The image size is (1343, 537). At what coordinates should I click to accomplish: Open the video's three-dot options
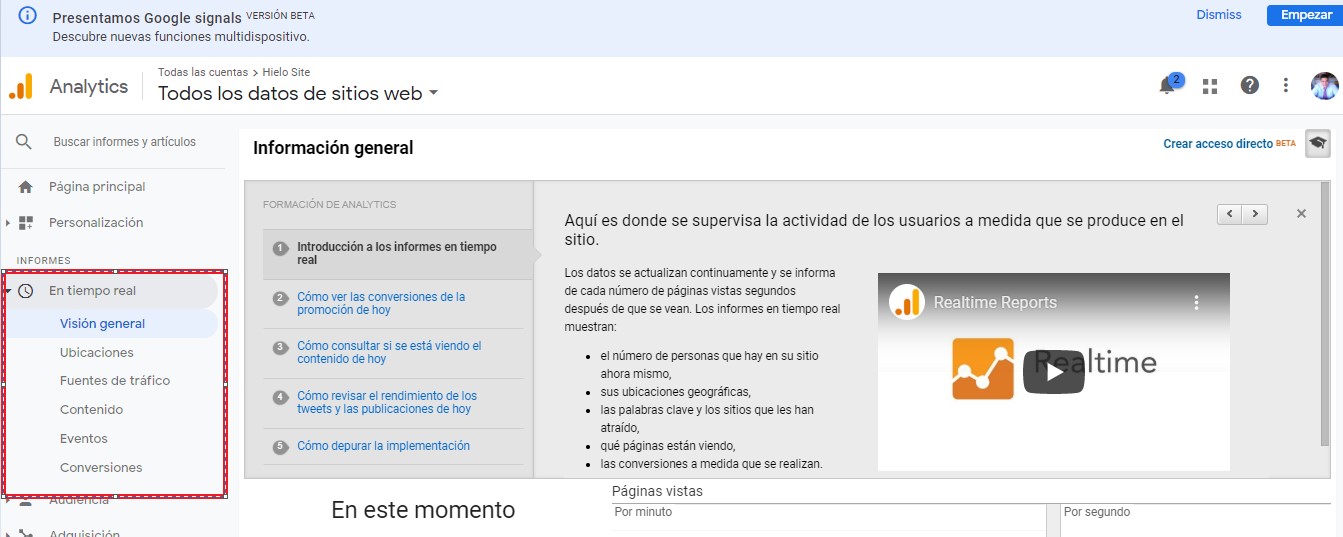pyautogui.click(x=1195, y=302)
